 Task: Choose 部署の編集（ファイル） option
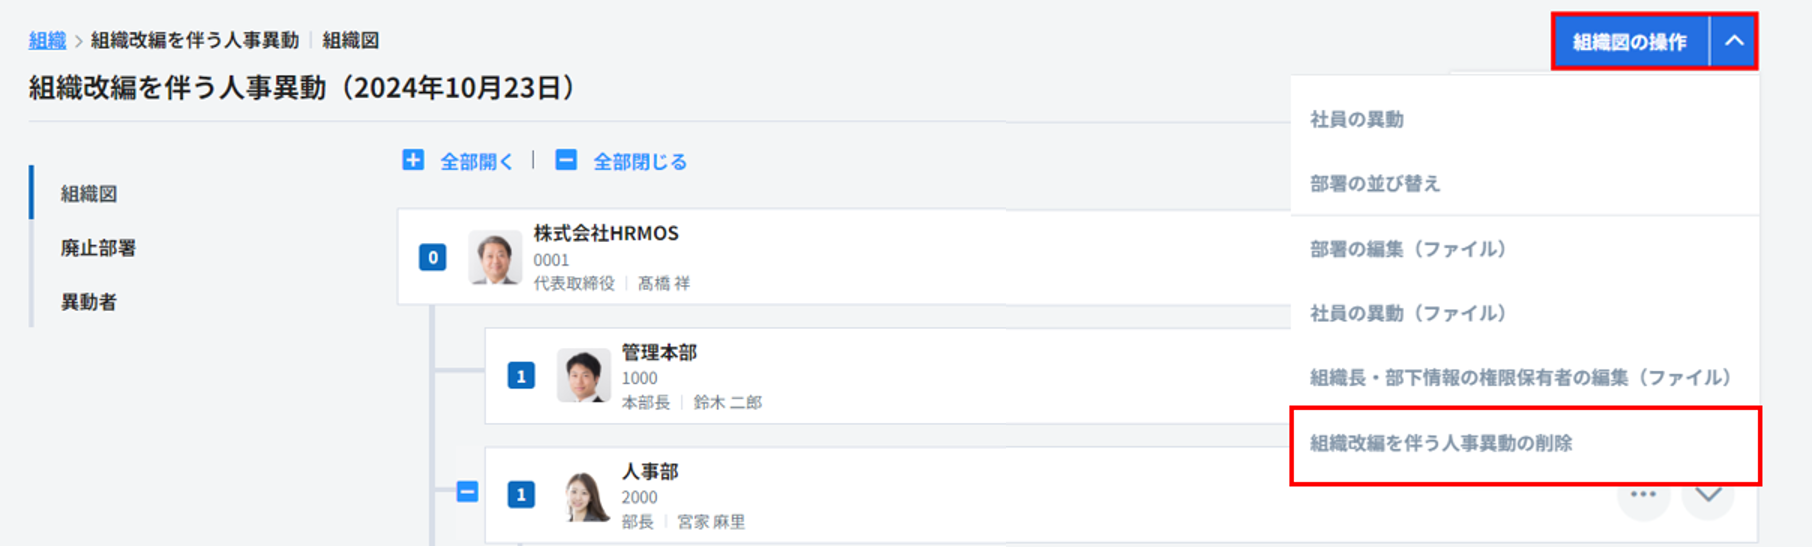pos(1408,249)
